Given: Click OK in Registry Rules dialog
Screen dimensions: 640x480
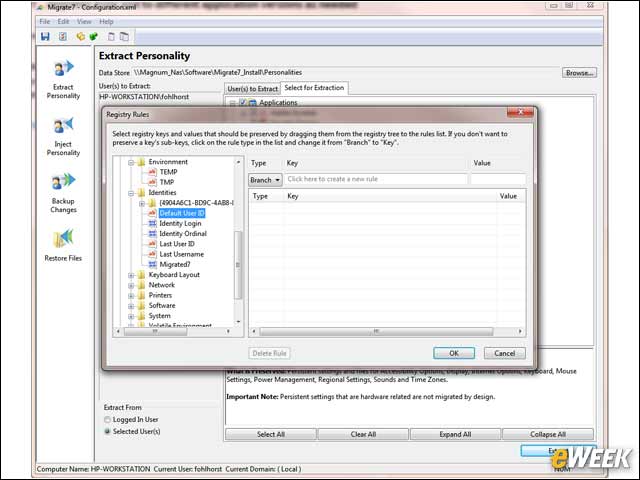Looking at the screenshot, I should 454,353.
